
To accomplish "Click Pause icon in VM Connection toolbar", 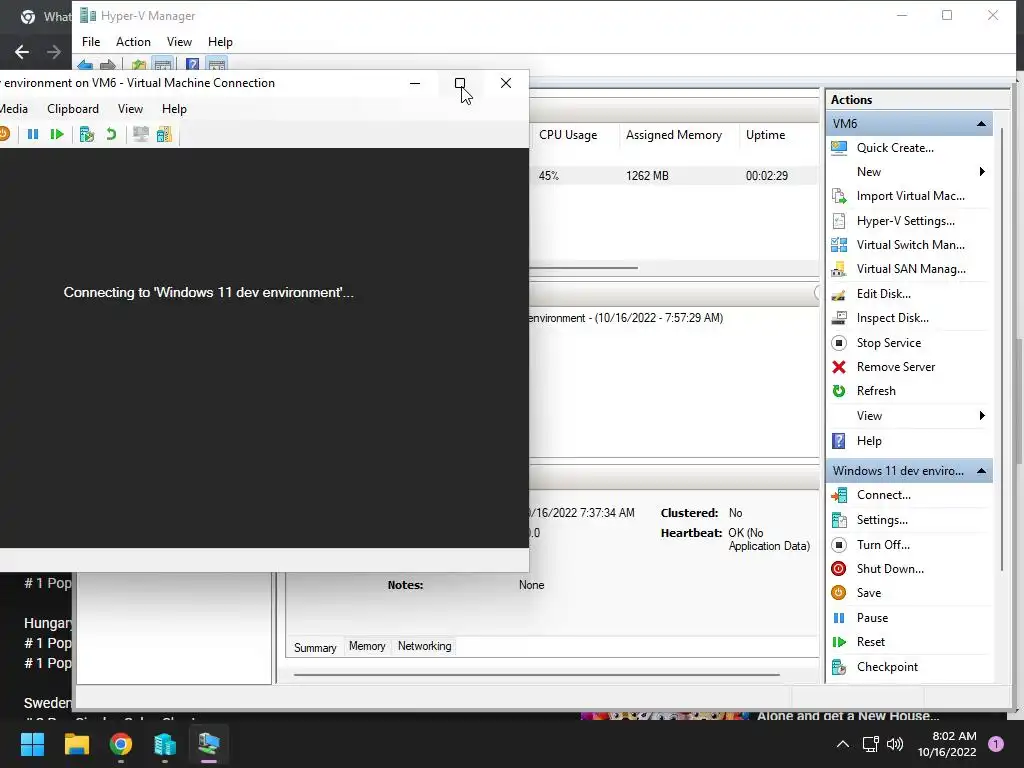I will 33,134.
